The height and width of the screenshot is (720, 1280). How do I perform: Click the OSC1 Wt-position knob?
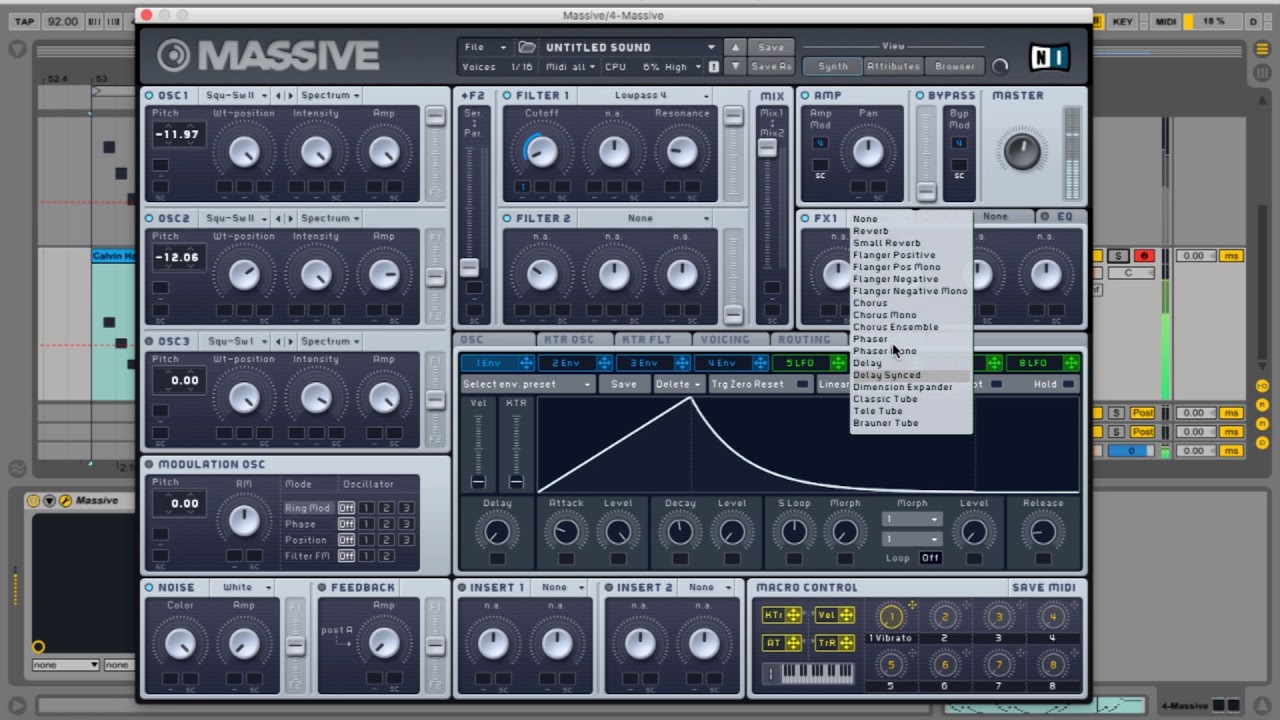pos(244,152)
